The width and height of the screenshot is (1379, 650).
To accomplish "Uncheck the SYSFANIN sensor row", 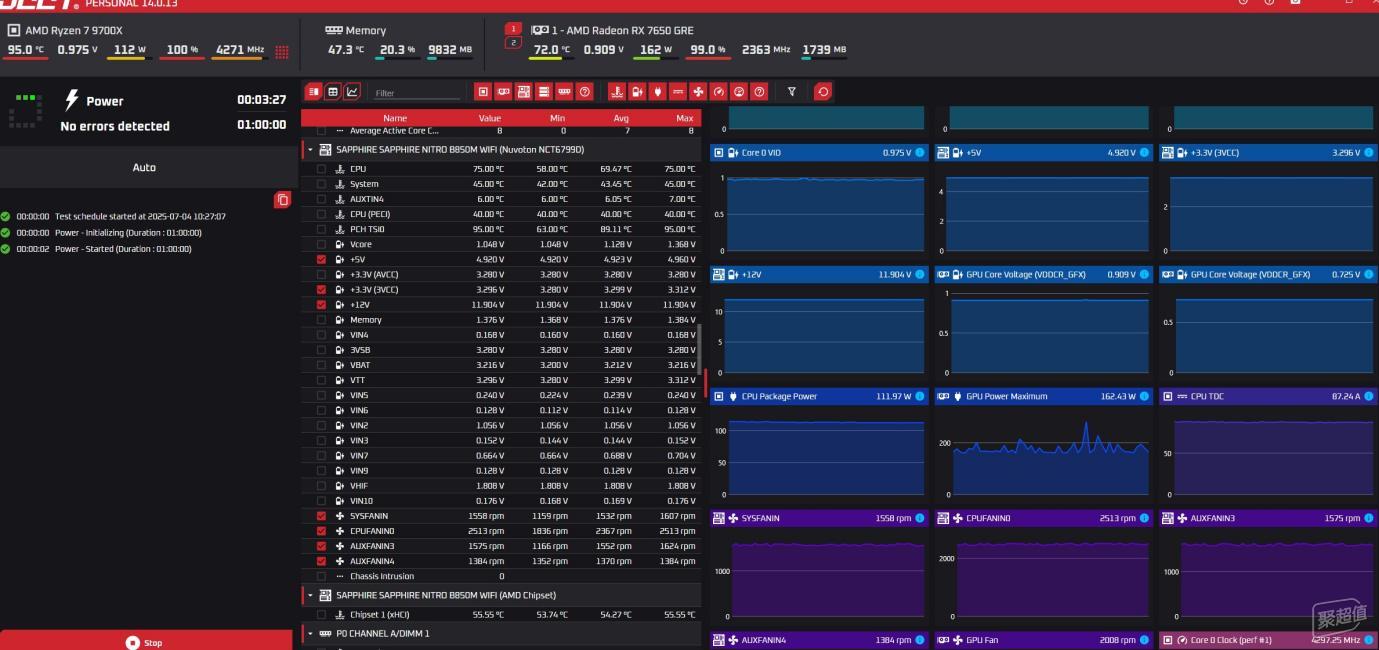I will point(321,516).
